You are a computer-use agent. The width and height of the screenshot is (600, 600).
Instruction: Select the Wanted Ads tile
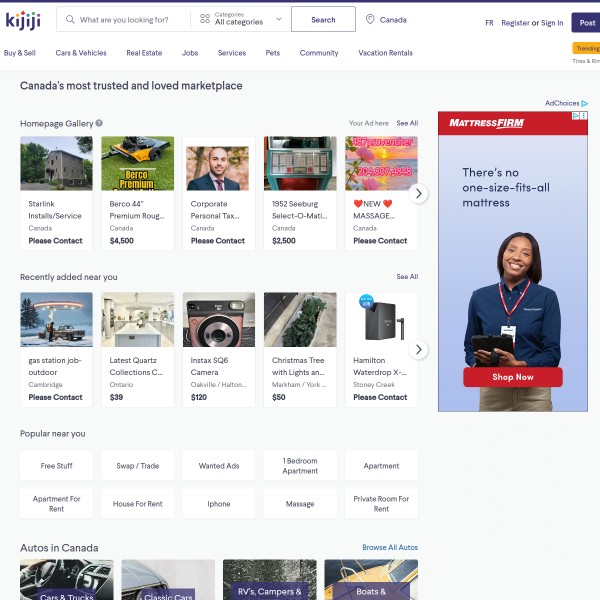click(218, 466)
